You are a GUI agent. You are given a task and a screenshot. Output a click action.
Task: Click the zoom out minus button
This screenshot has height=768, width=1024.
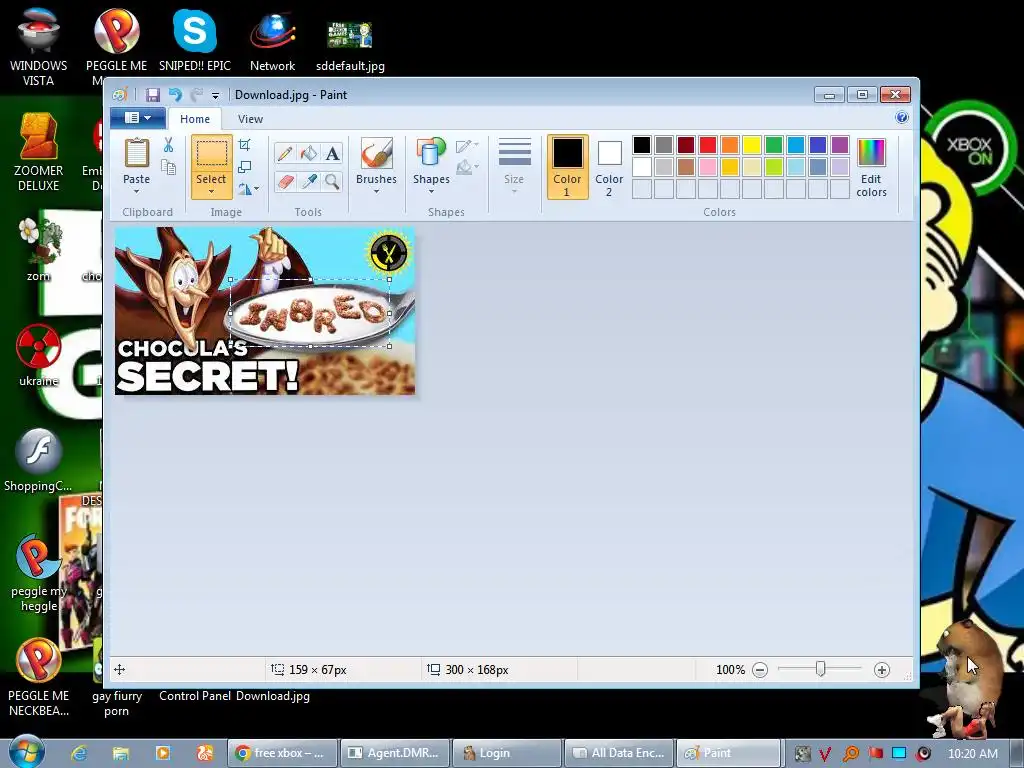click(x=760, y=669)
